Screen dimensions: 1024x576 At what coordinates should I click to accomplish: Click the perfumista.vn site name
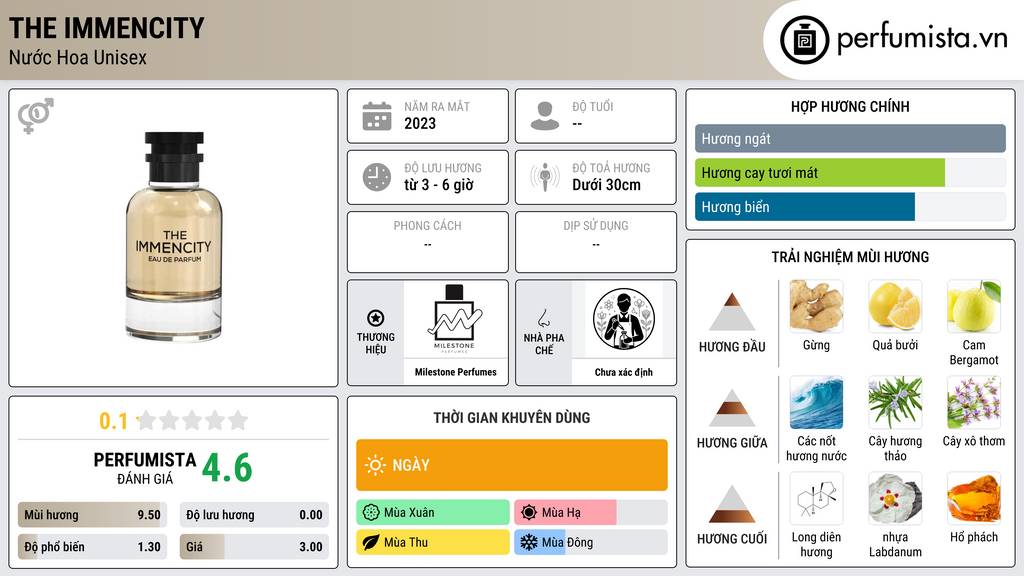pos(922,39)
